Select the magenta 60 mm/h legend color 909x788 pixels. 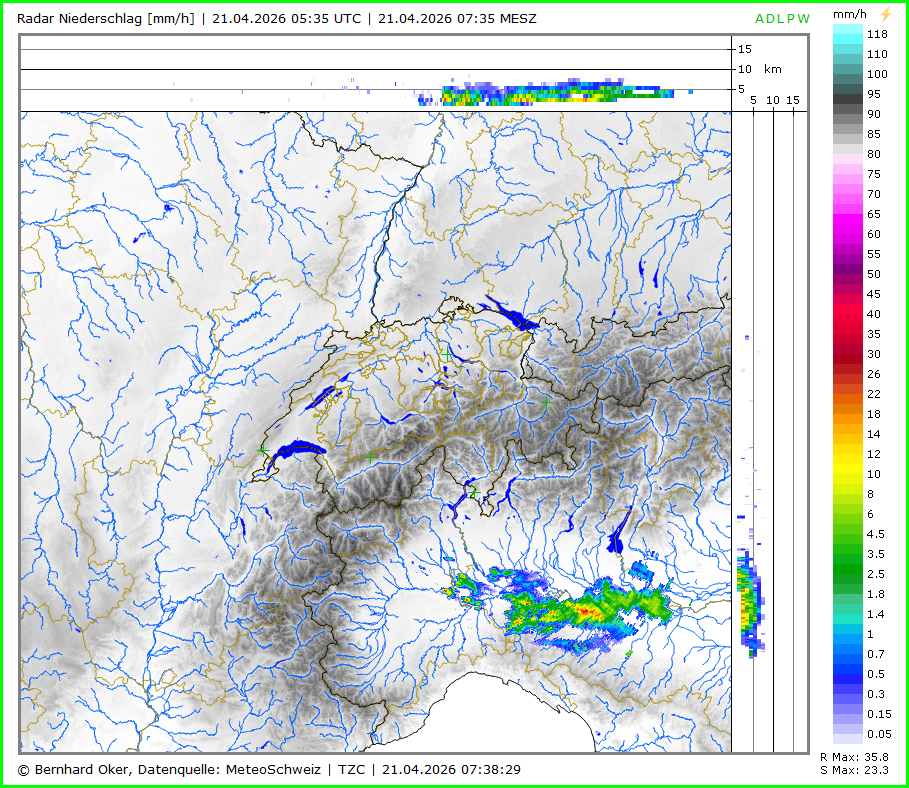(848, 234)
